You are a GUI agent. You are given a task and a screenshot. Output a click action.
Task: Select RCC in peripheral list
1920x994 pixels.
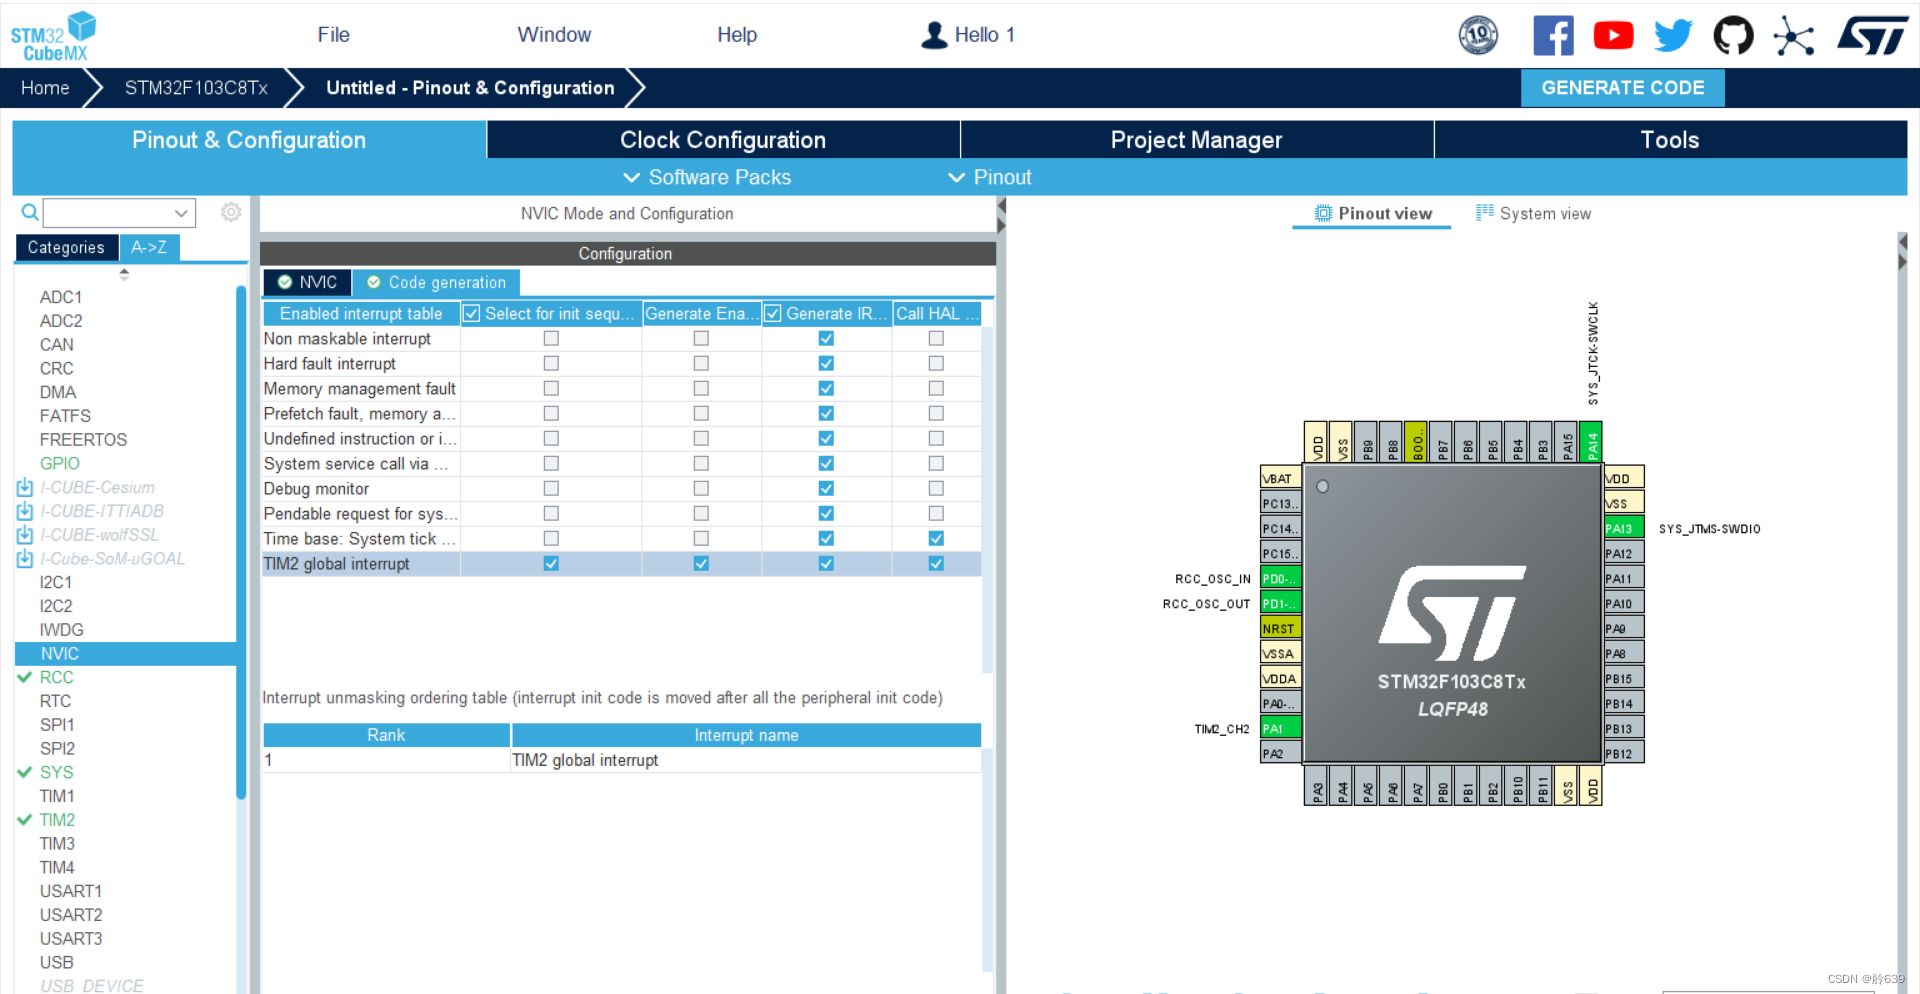(x=56, y=677)
